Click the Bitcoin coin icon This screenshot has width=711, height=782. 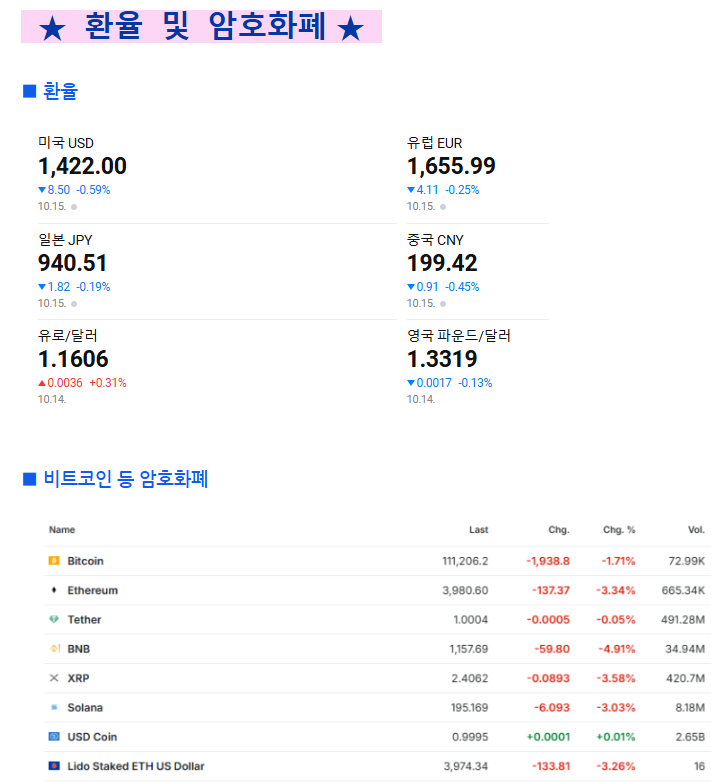click(54, 561)
